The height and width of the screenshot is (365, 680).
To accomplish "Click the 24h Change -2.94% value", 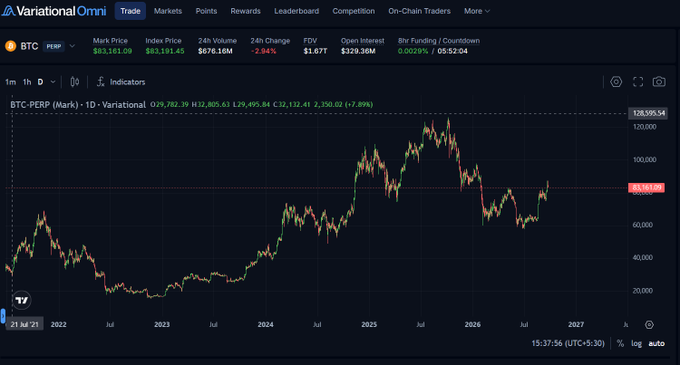I will (263, 51).
